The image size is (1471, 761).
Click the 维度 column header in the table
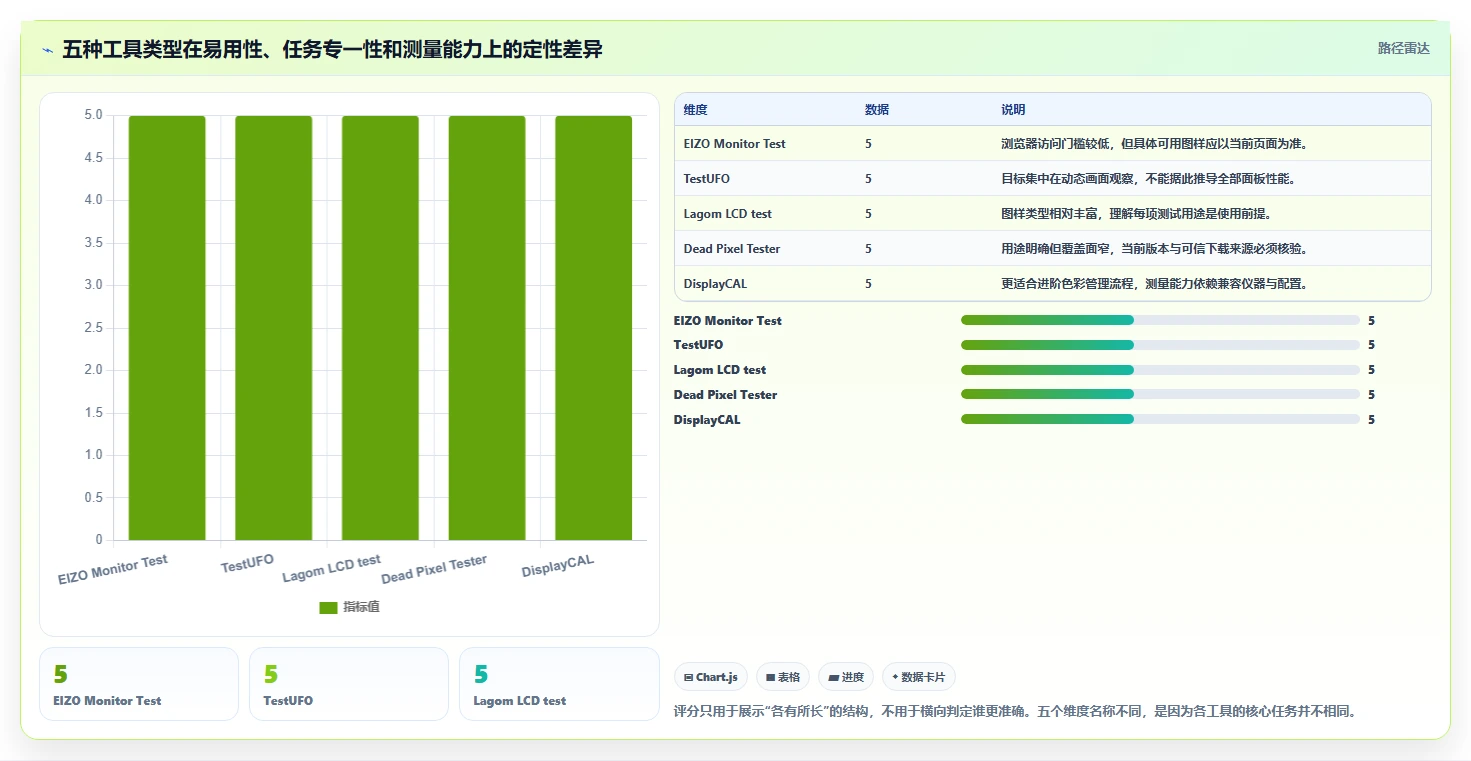coord(696,110)
